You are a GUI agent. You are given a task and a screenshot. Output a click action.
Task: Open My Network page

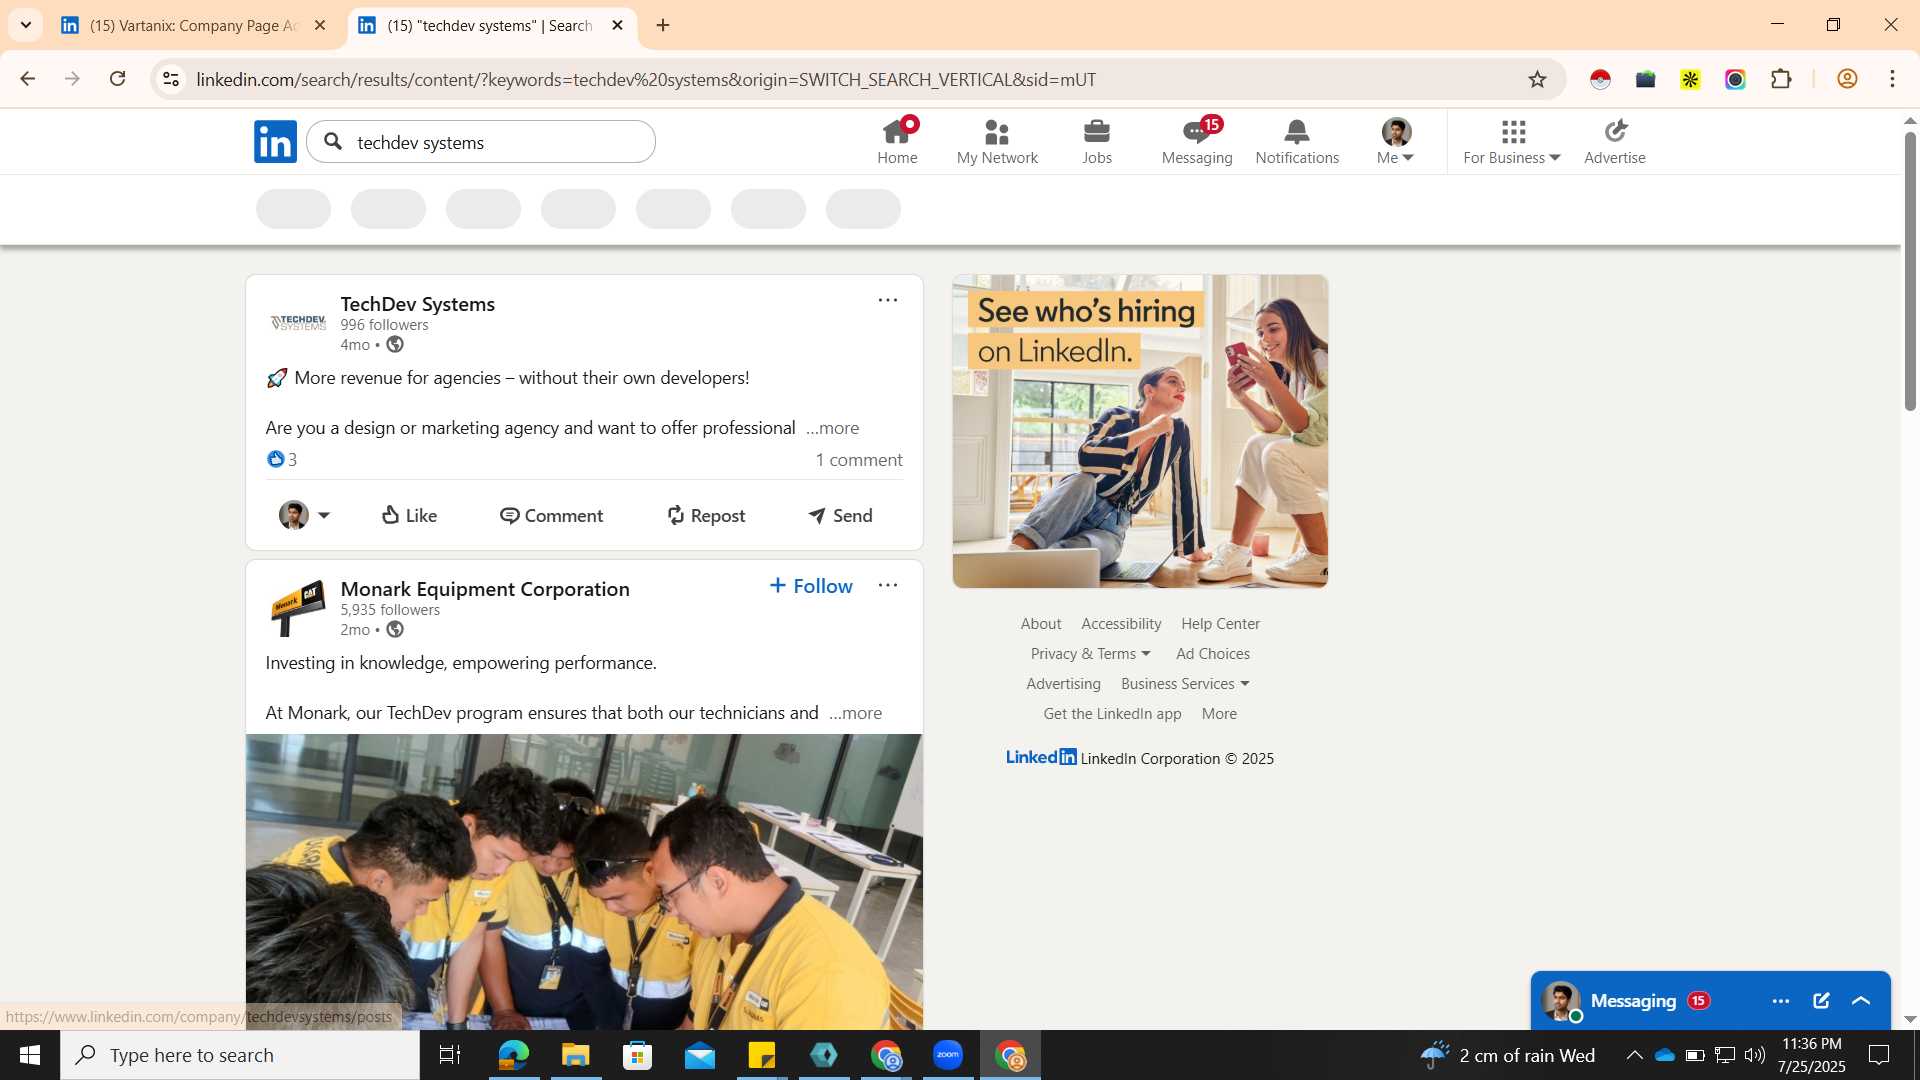pos(997,141)
